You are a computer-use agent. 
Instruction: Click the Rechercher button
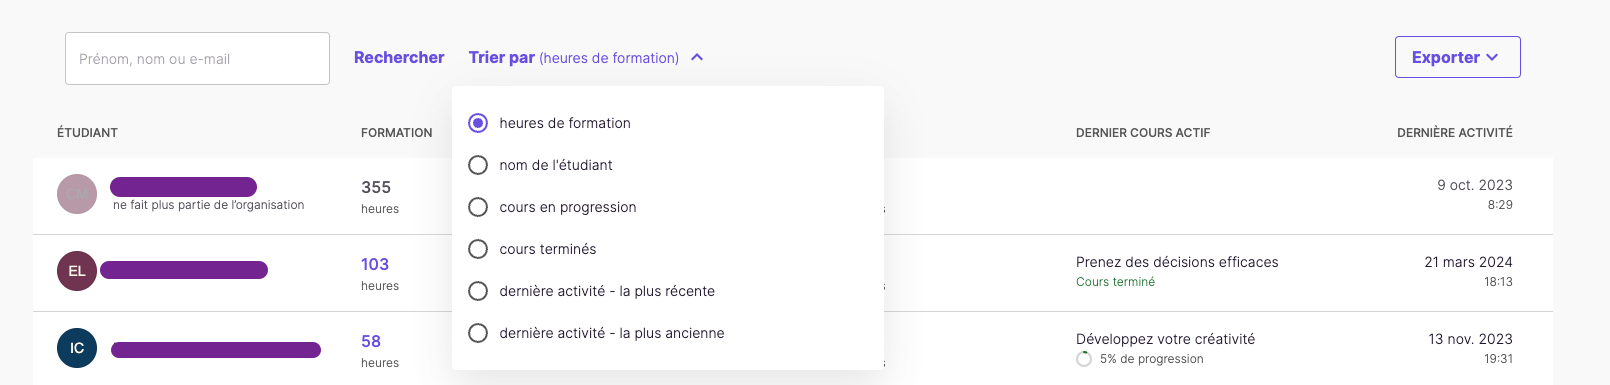399,57
